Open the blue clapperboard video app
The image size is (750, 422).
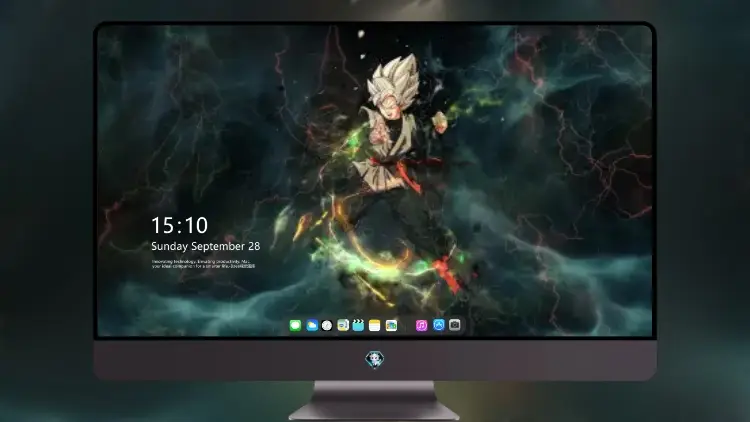tap(358, 325)
